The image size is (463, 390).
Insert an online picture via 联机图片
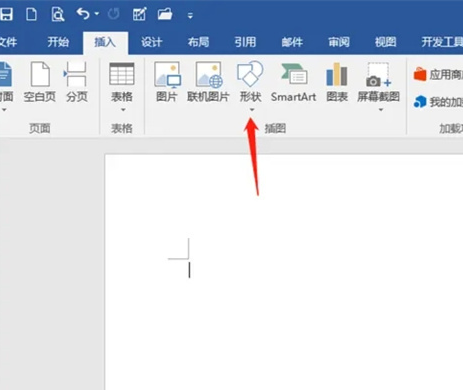pyautogui.click(x=208, y=82)
